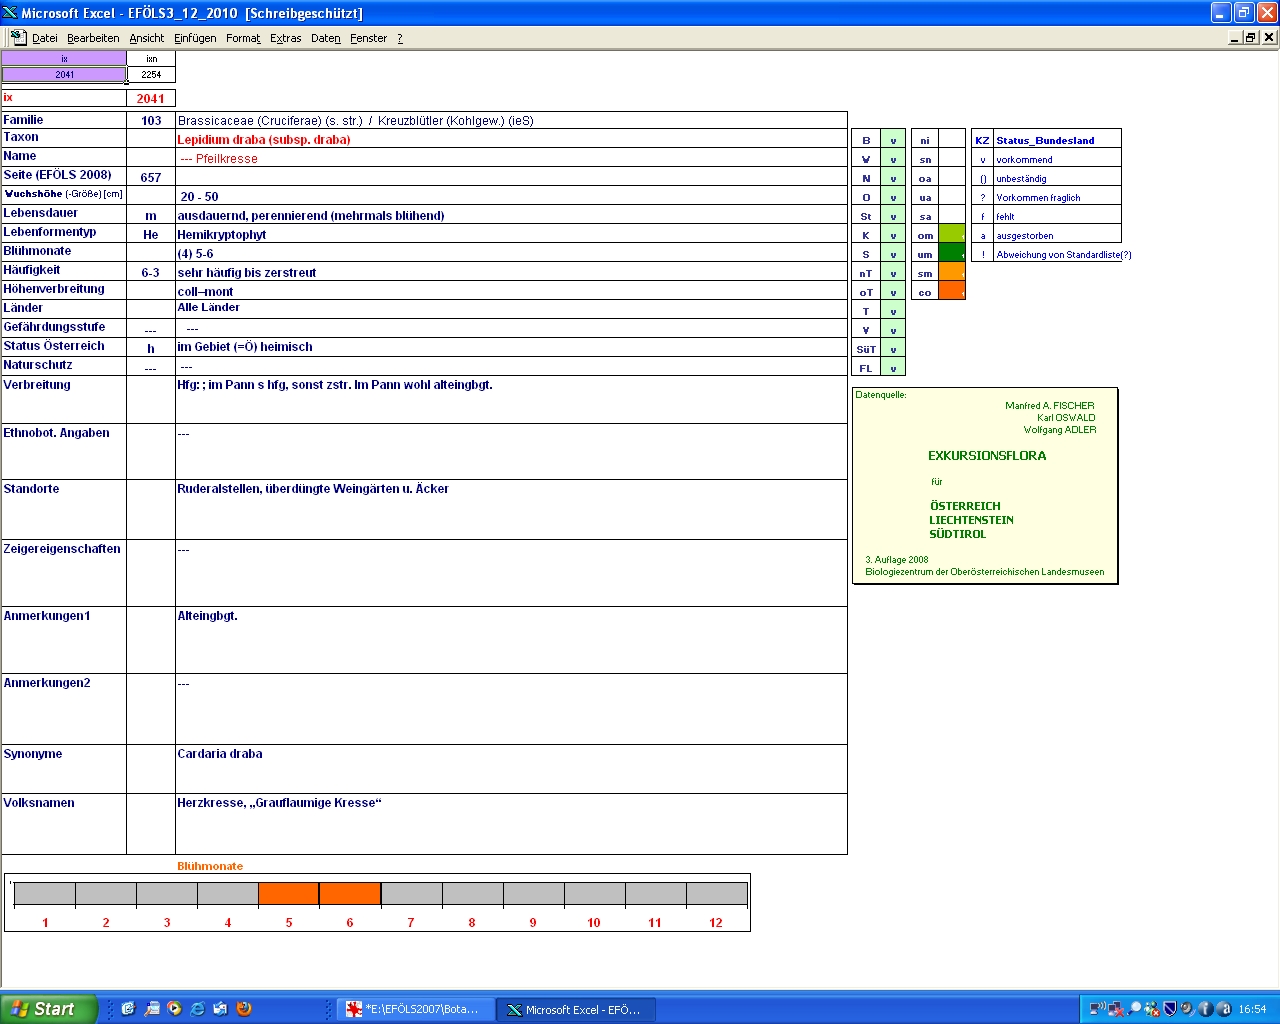Viewport: 1280px width, 1024px height.
Task: Click the quick launch icon before Firefox
Action: [x=220, y=1009]
